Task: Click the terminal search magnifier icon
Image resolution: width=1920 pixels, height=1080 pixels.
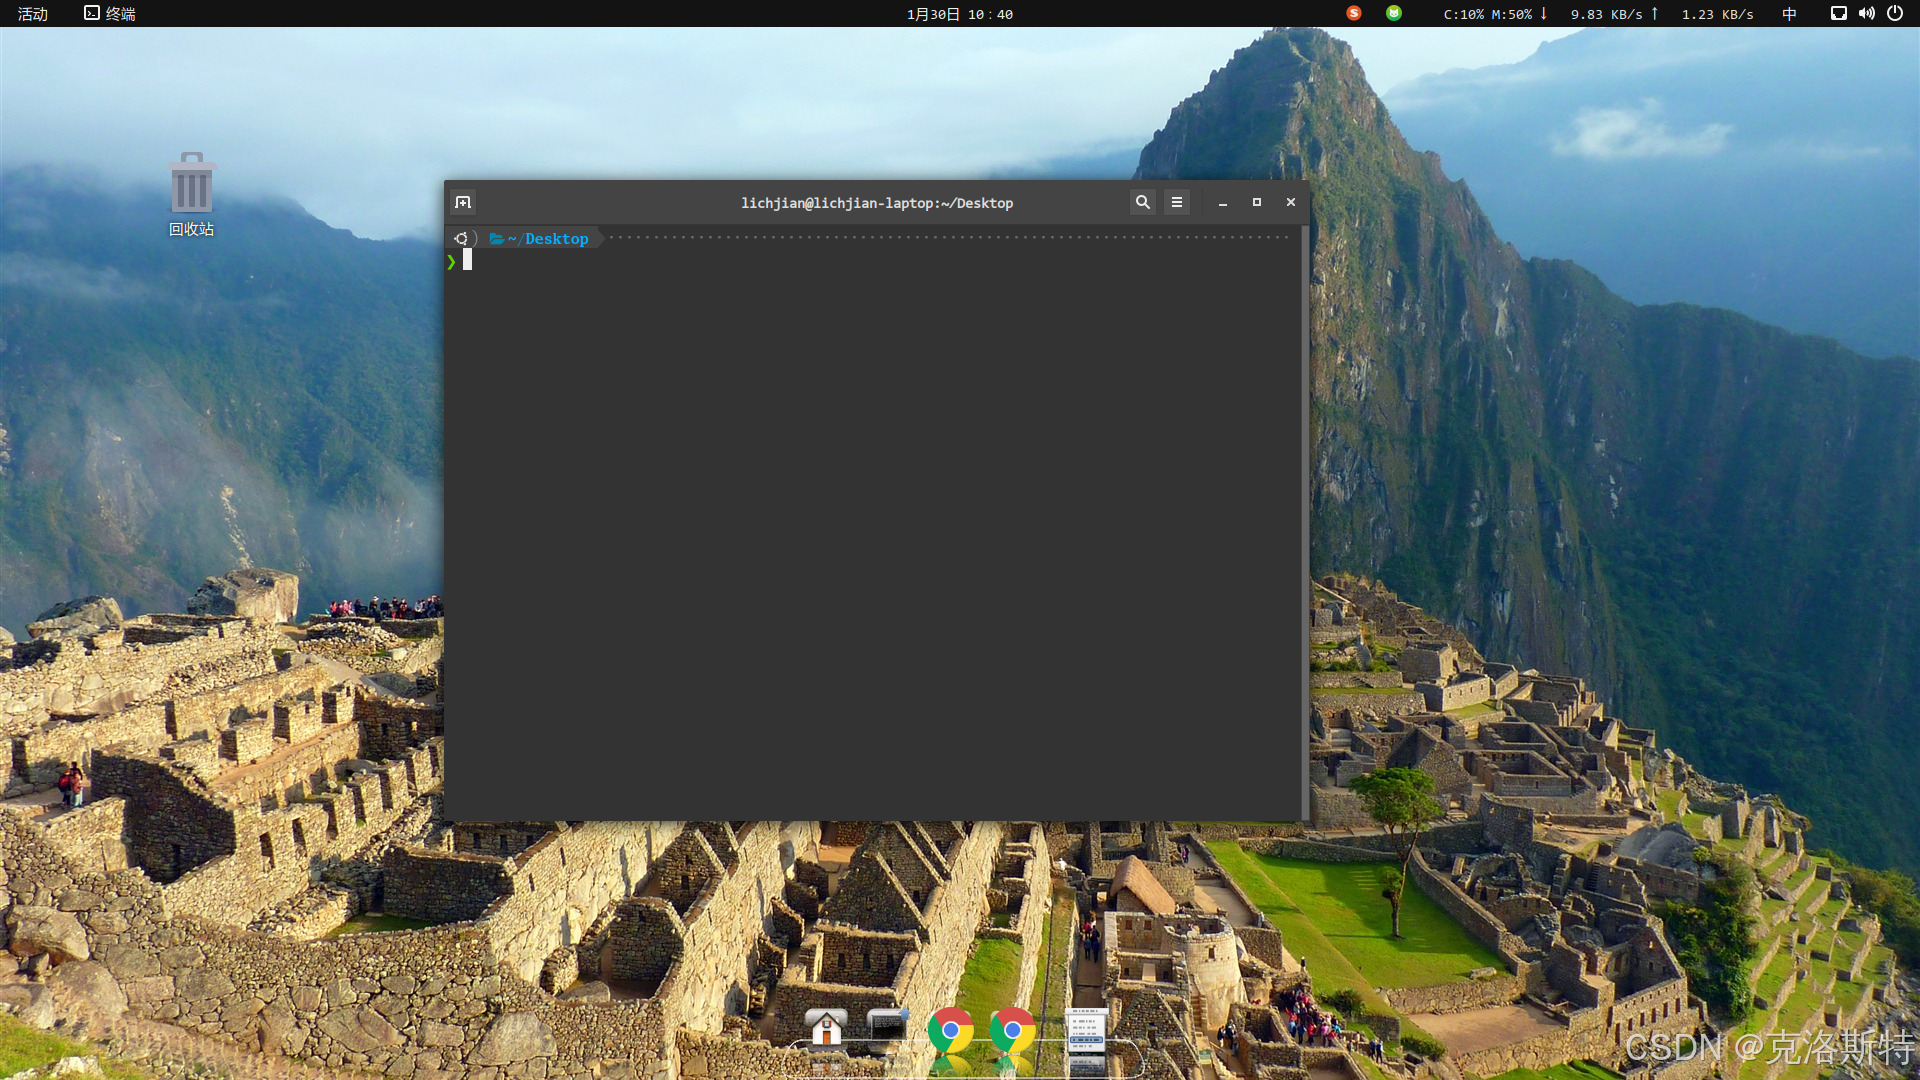Action: [1142, 202]
